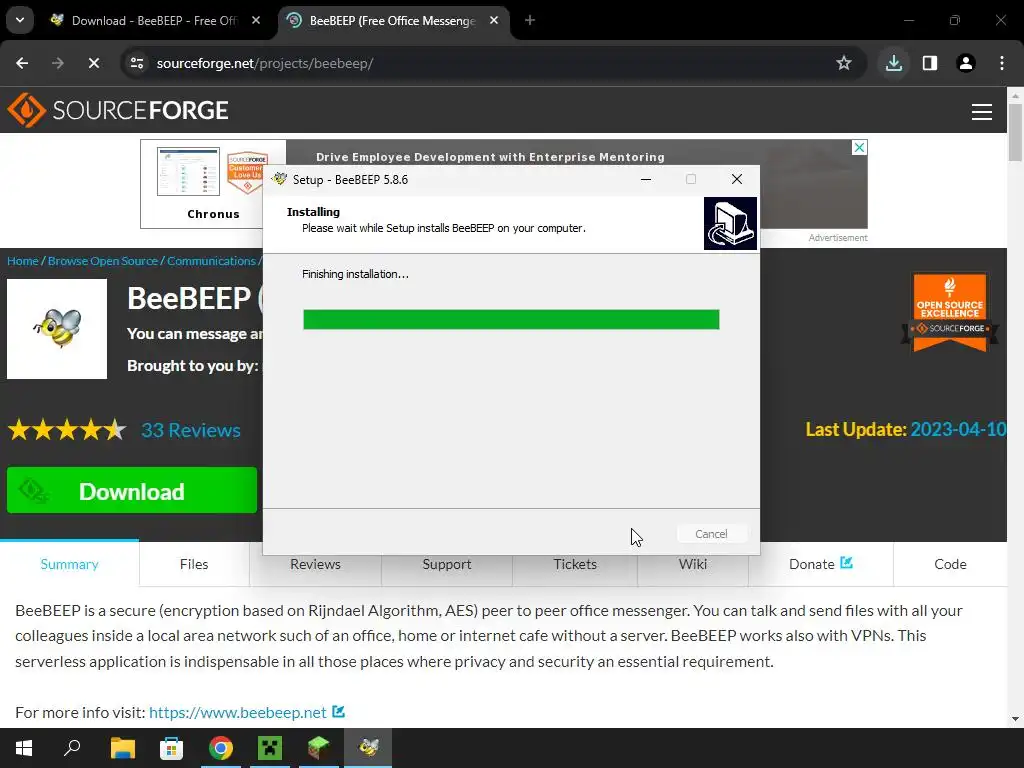This screenshot has width=1024, height=768.
Task: View site information icon in address bar
Action: tap(137, 63)
